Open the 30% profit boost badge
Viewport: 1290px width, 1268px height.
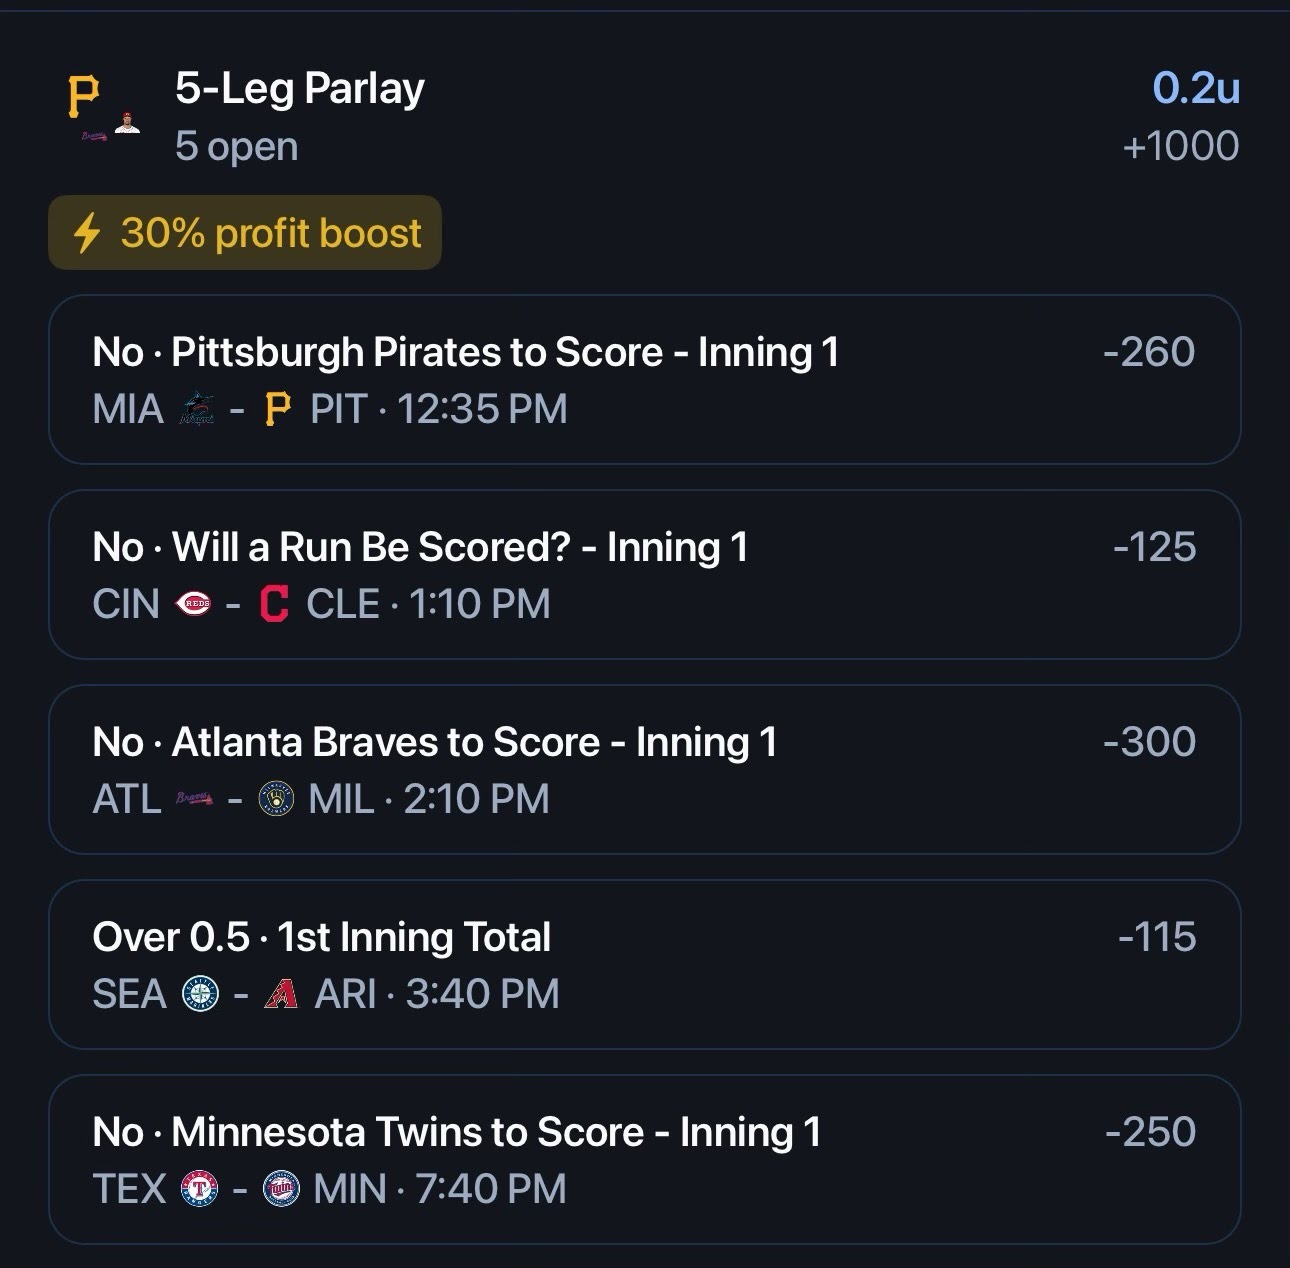245,233
